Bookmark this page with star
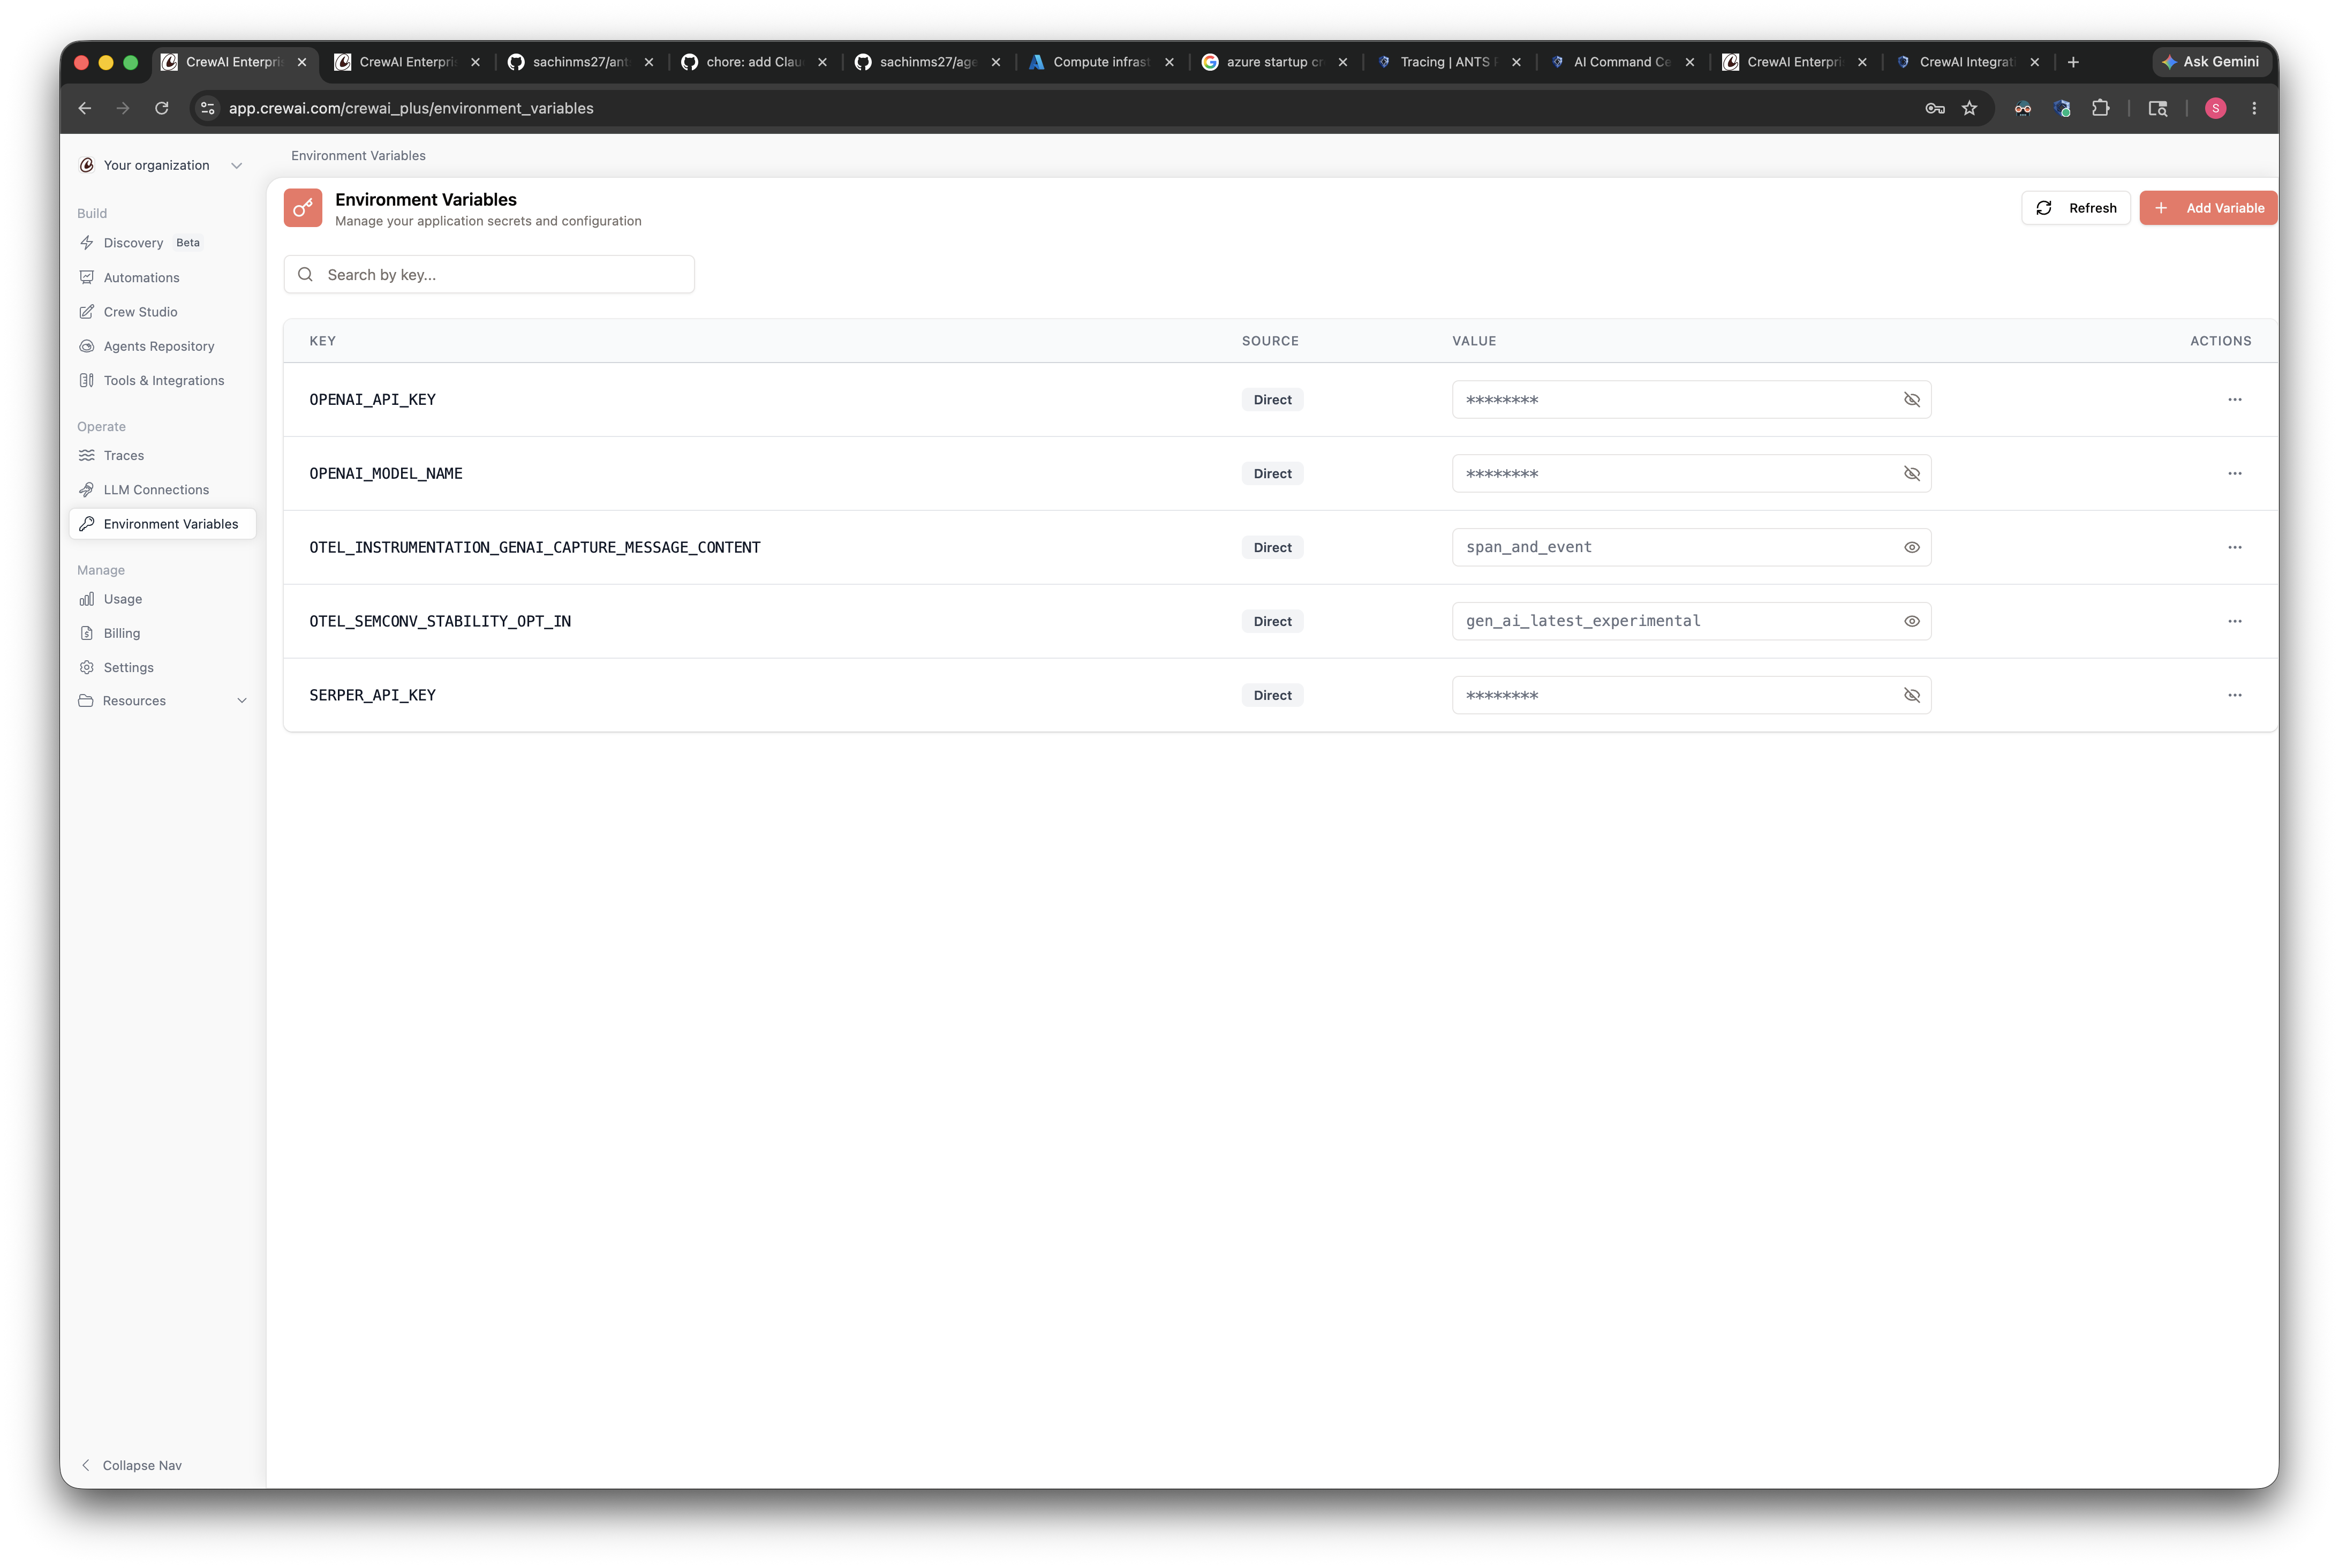This screenshot has height=1568, width=2339. coord(1969,108)
